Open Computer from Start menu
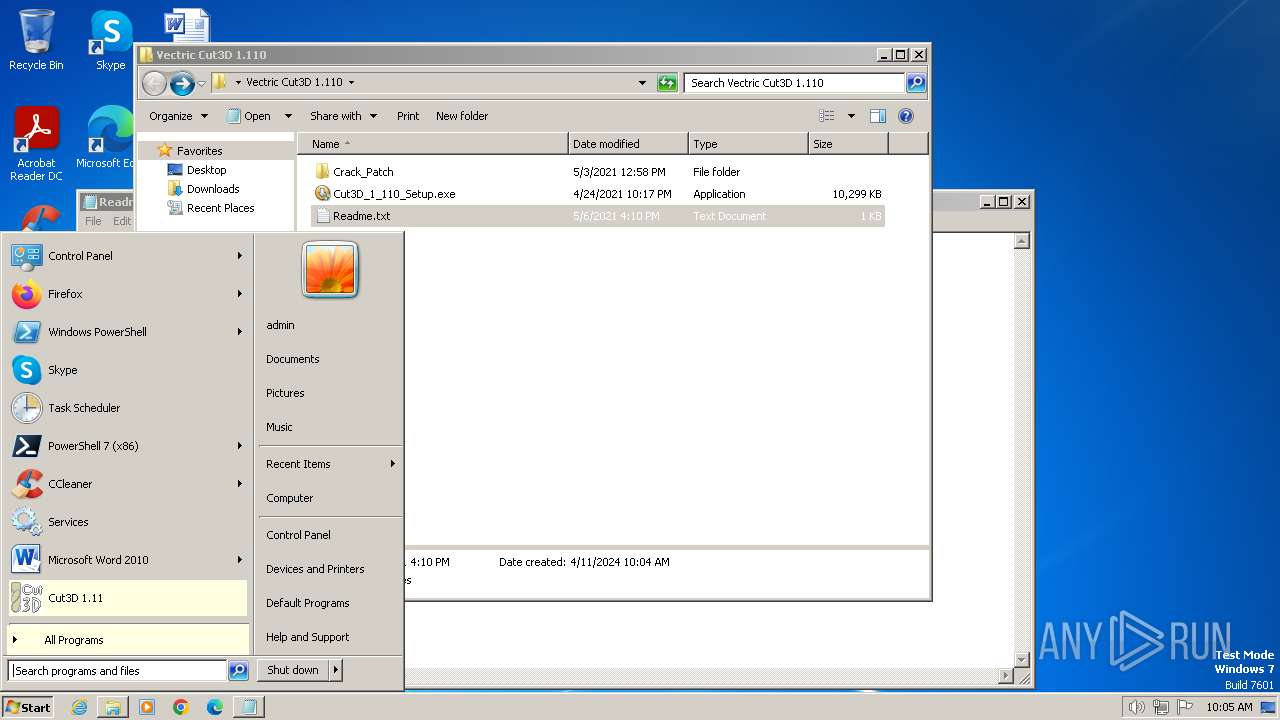Viewport: 1280px width, 720px height. click(x=290, y=498)
